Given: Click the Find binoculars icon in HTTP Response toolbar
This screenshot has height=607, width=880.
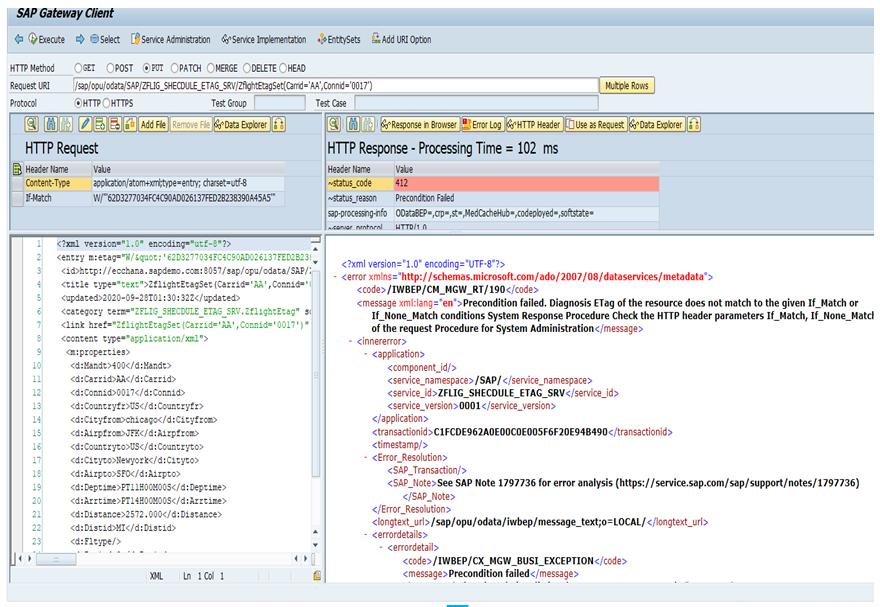Looking at the screenshot, I should point(354,125).
